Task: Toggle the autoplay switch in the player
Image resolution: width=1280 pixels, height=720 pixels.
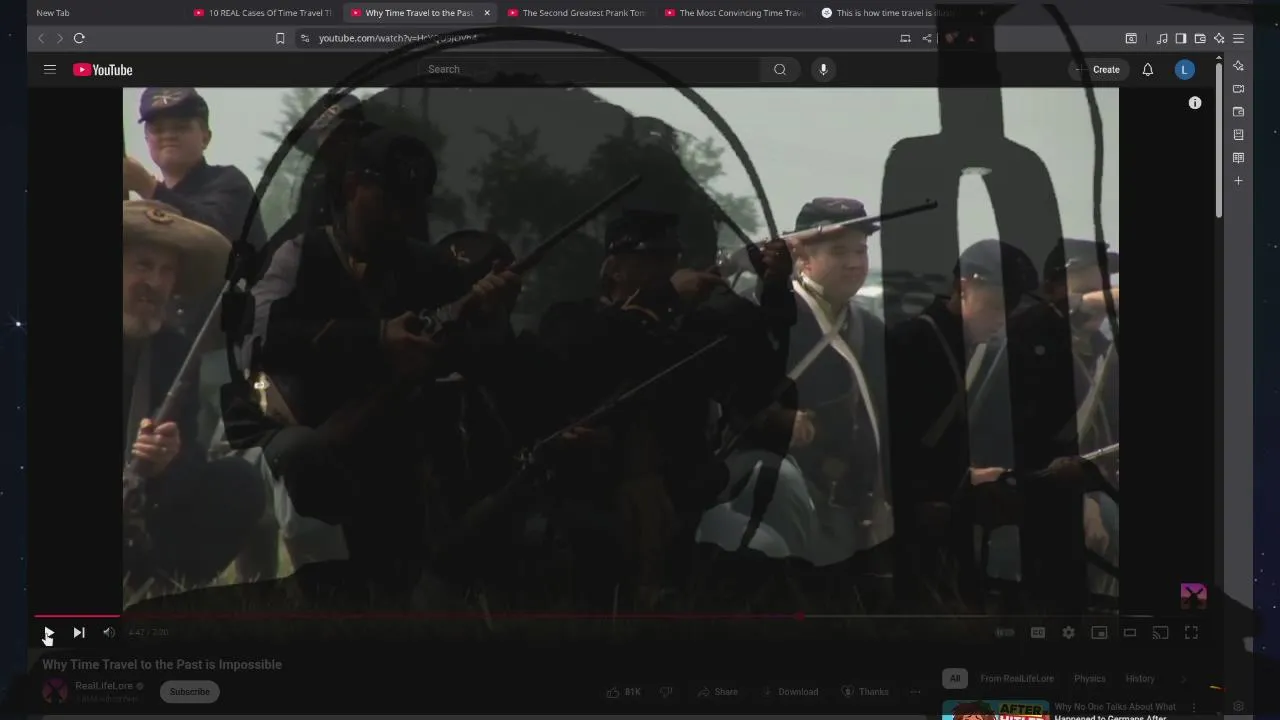Action: pos(1005,632)
